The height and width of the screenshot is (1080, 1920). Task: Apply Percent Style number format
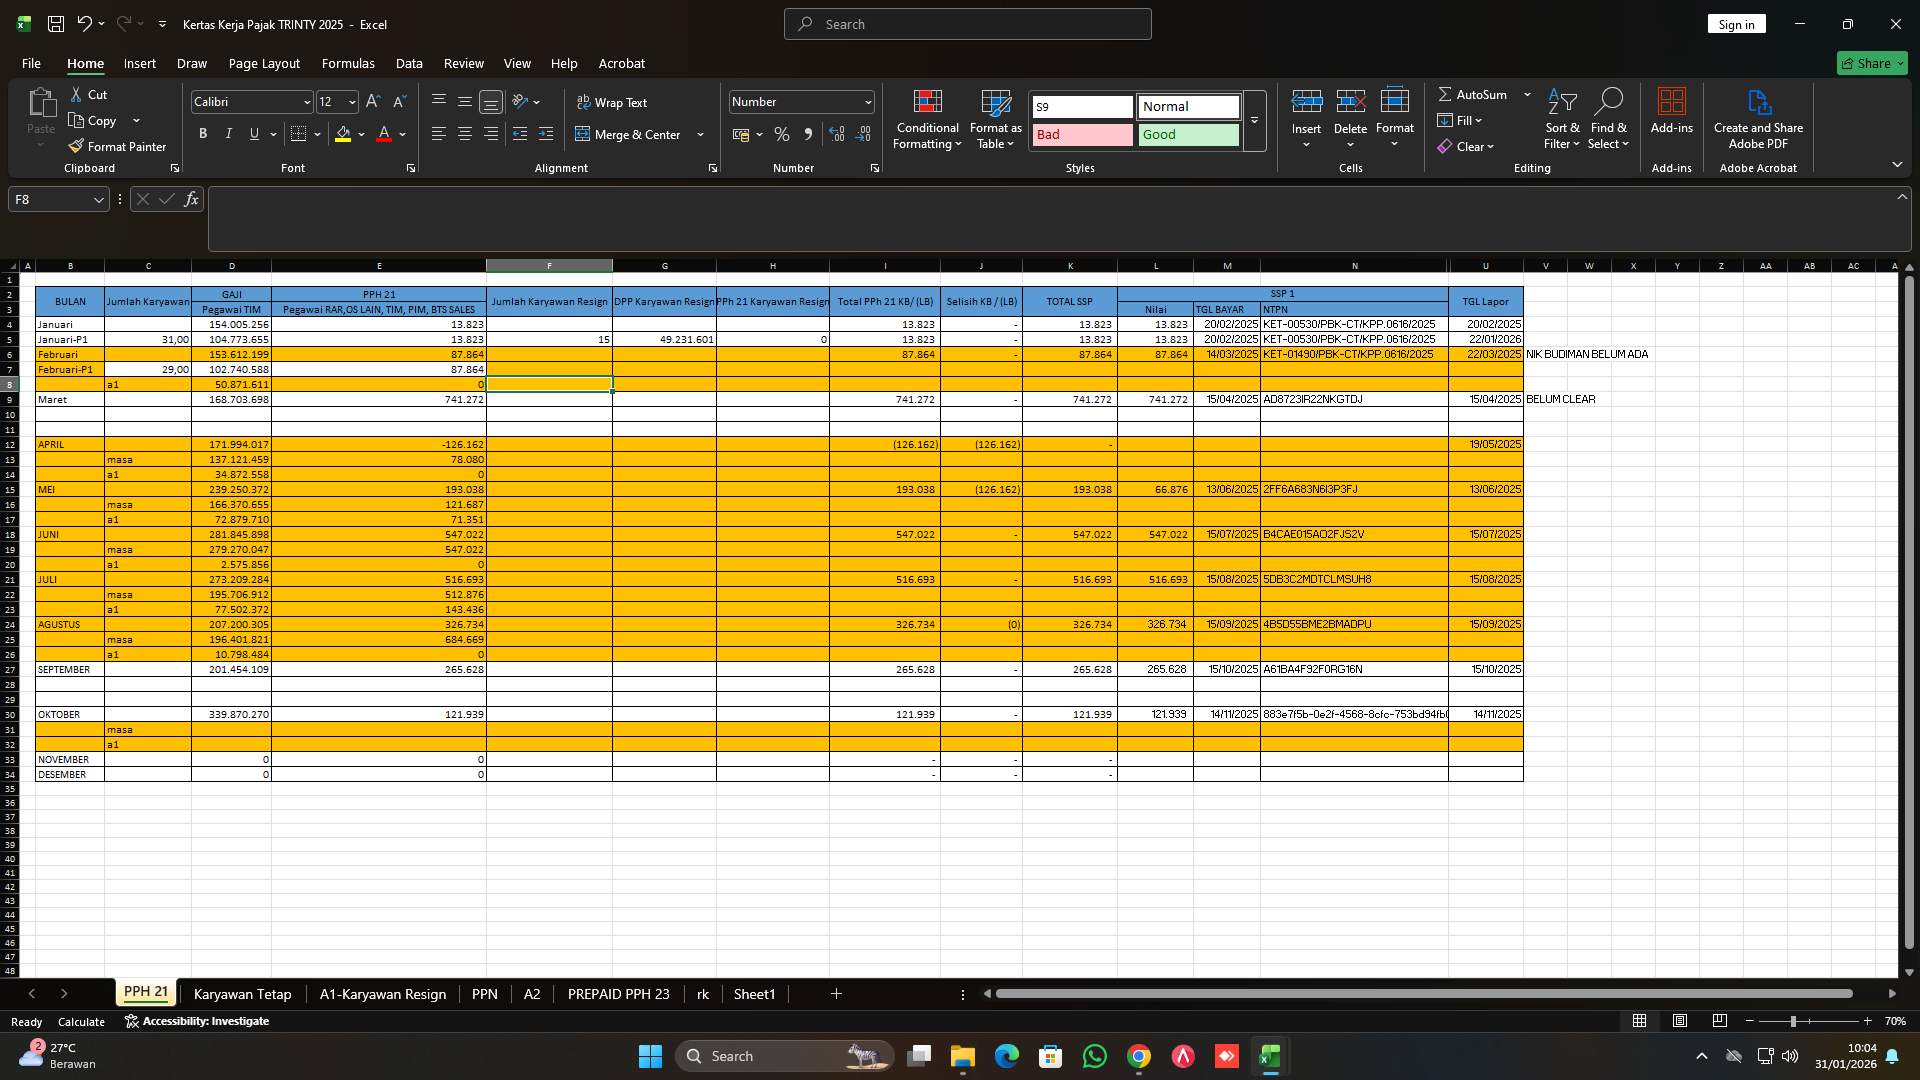pyautogui.click(x=782, y=133)
